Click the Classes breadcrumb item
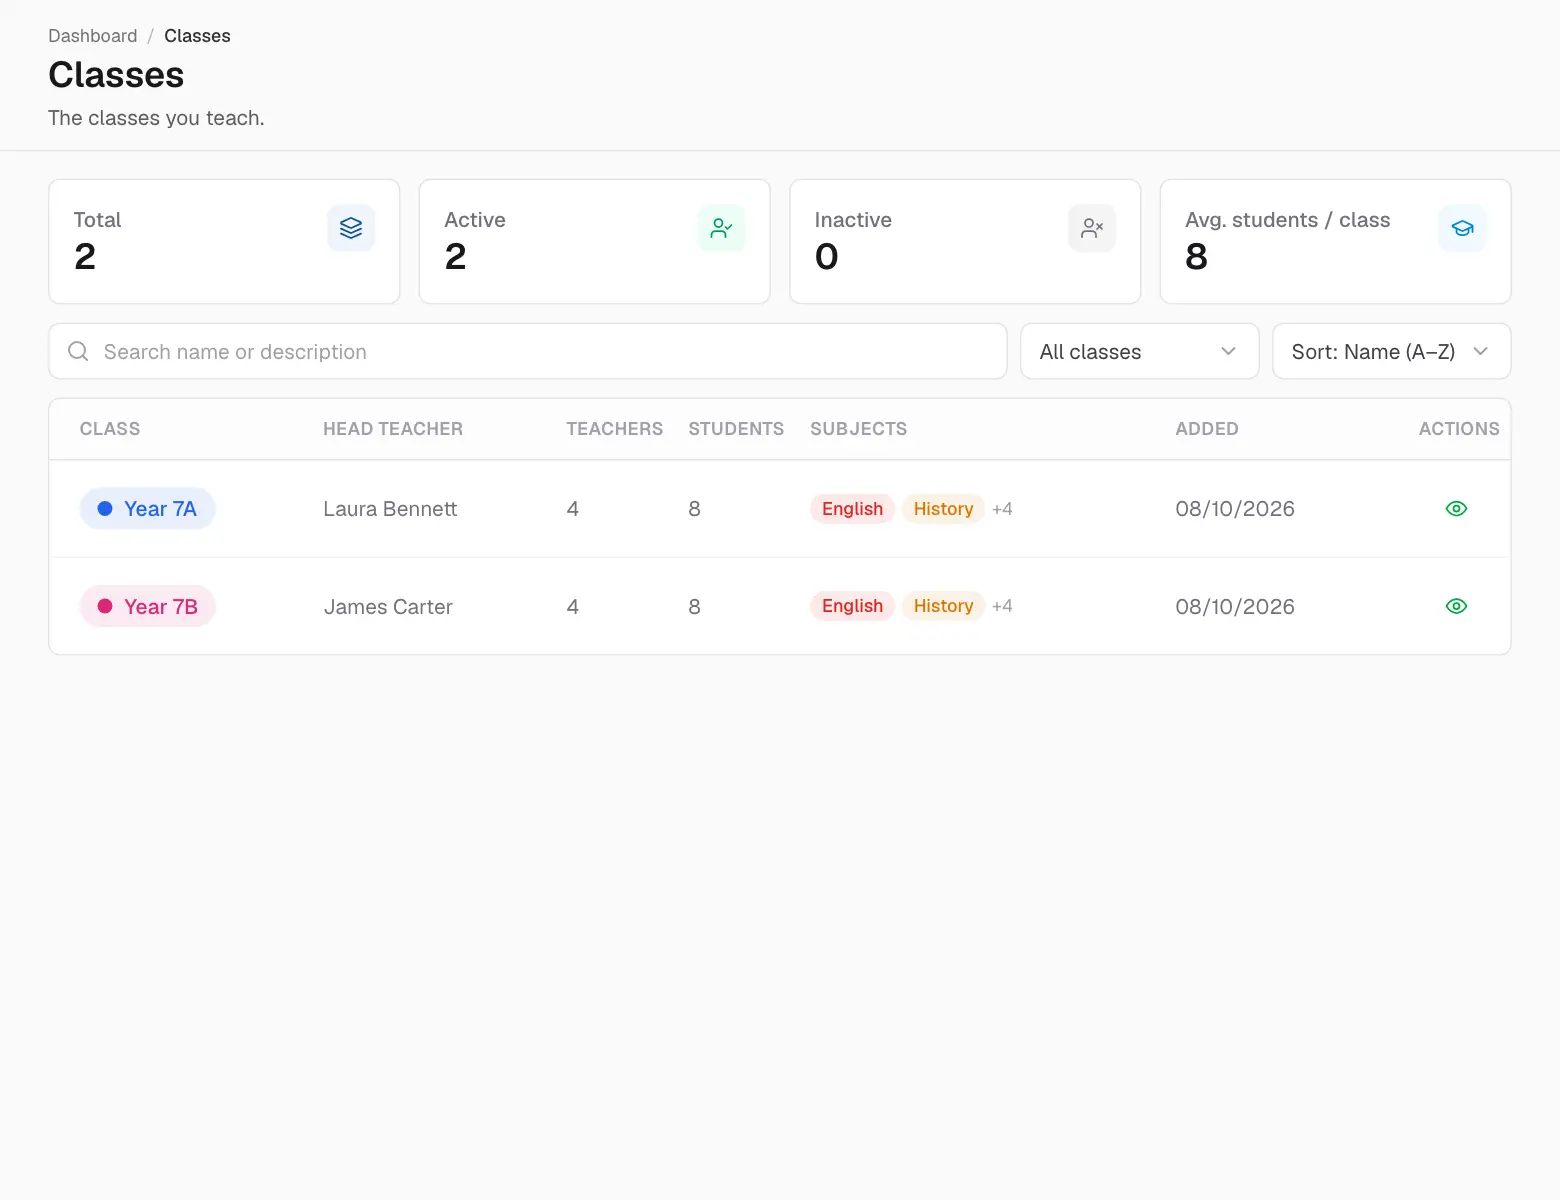 pyautogui.click(x=197, y=36)
